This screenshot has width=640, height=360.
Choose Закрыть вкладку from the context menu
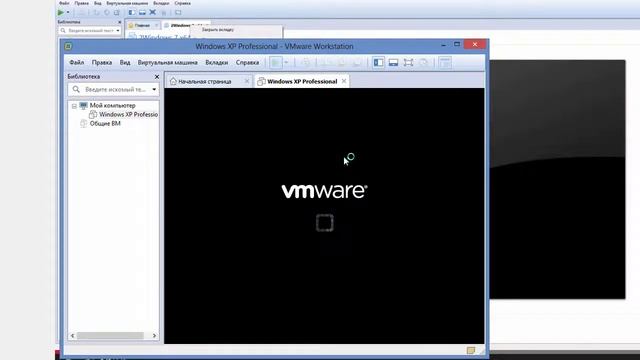click(218, 30)
